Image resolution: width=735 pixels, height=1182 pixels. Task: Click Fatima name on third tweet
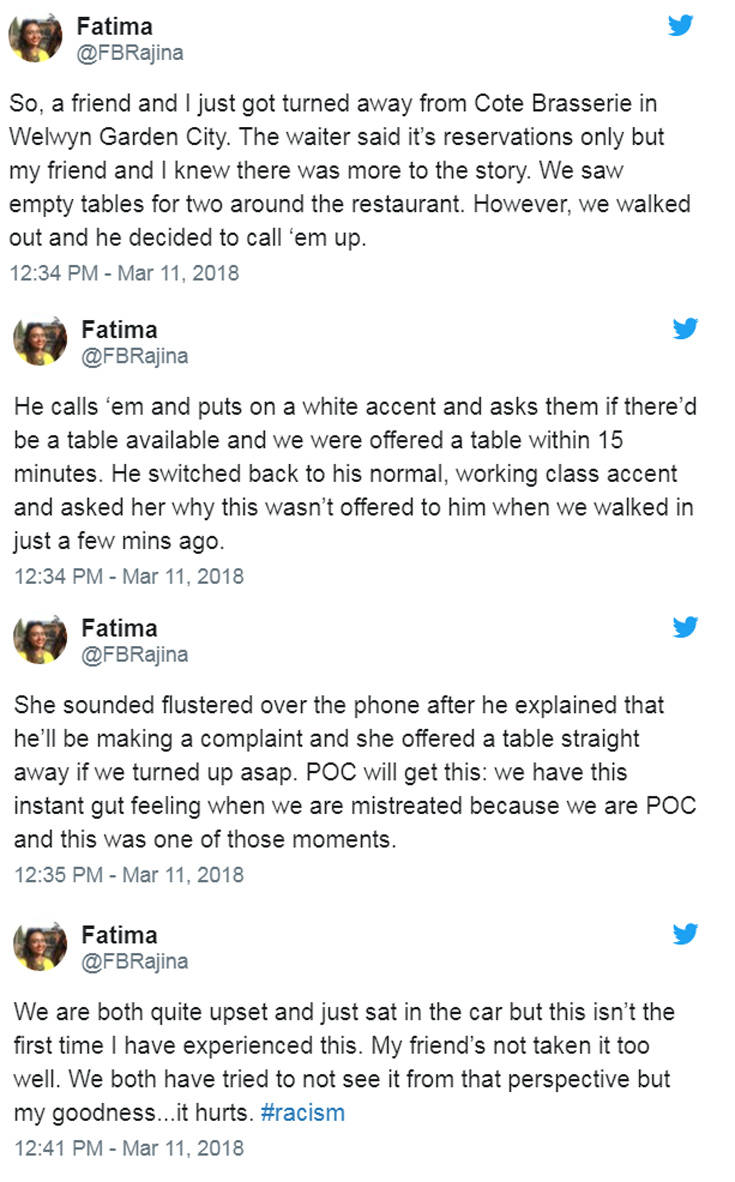point(119,628)
